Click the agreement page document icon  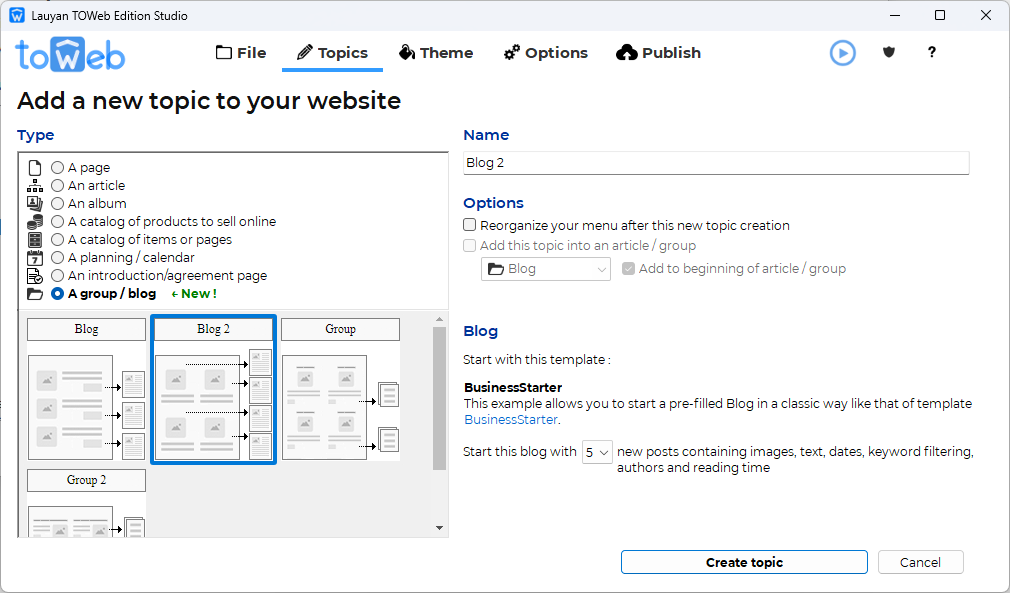coord(35,276)
